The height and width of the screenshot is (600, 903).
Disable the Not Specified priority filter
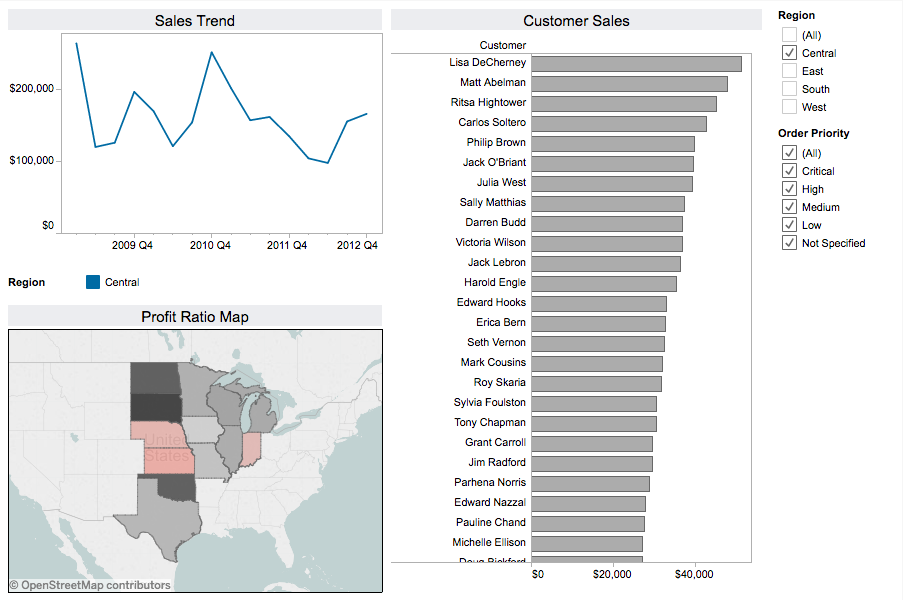tap(789, 242)
